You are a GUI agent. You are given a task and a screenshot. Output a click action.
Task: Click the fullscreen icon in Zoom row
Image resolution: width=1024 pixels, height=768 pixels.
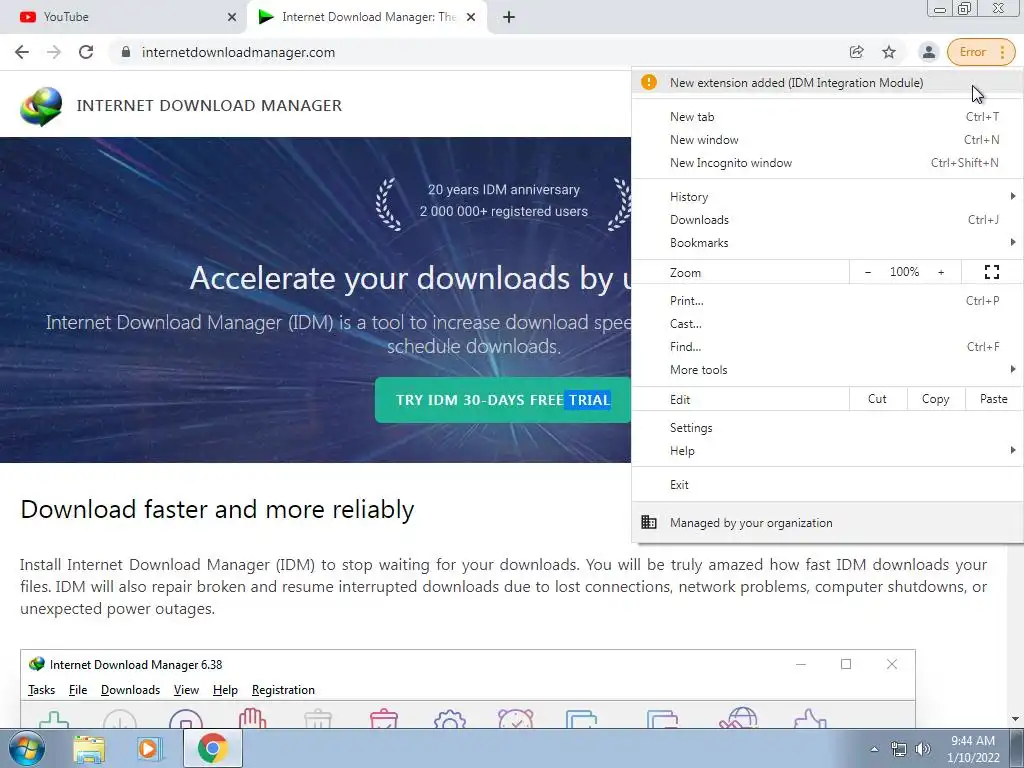pyautogui.click(x=991, y=272)
